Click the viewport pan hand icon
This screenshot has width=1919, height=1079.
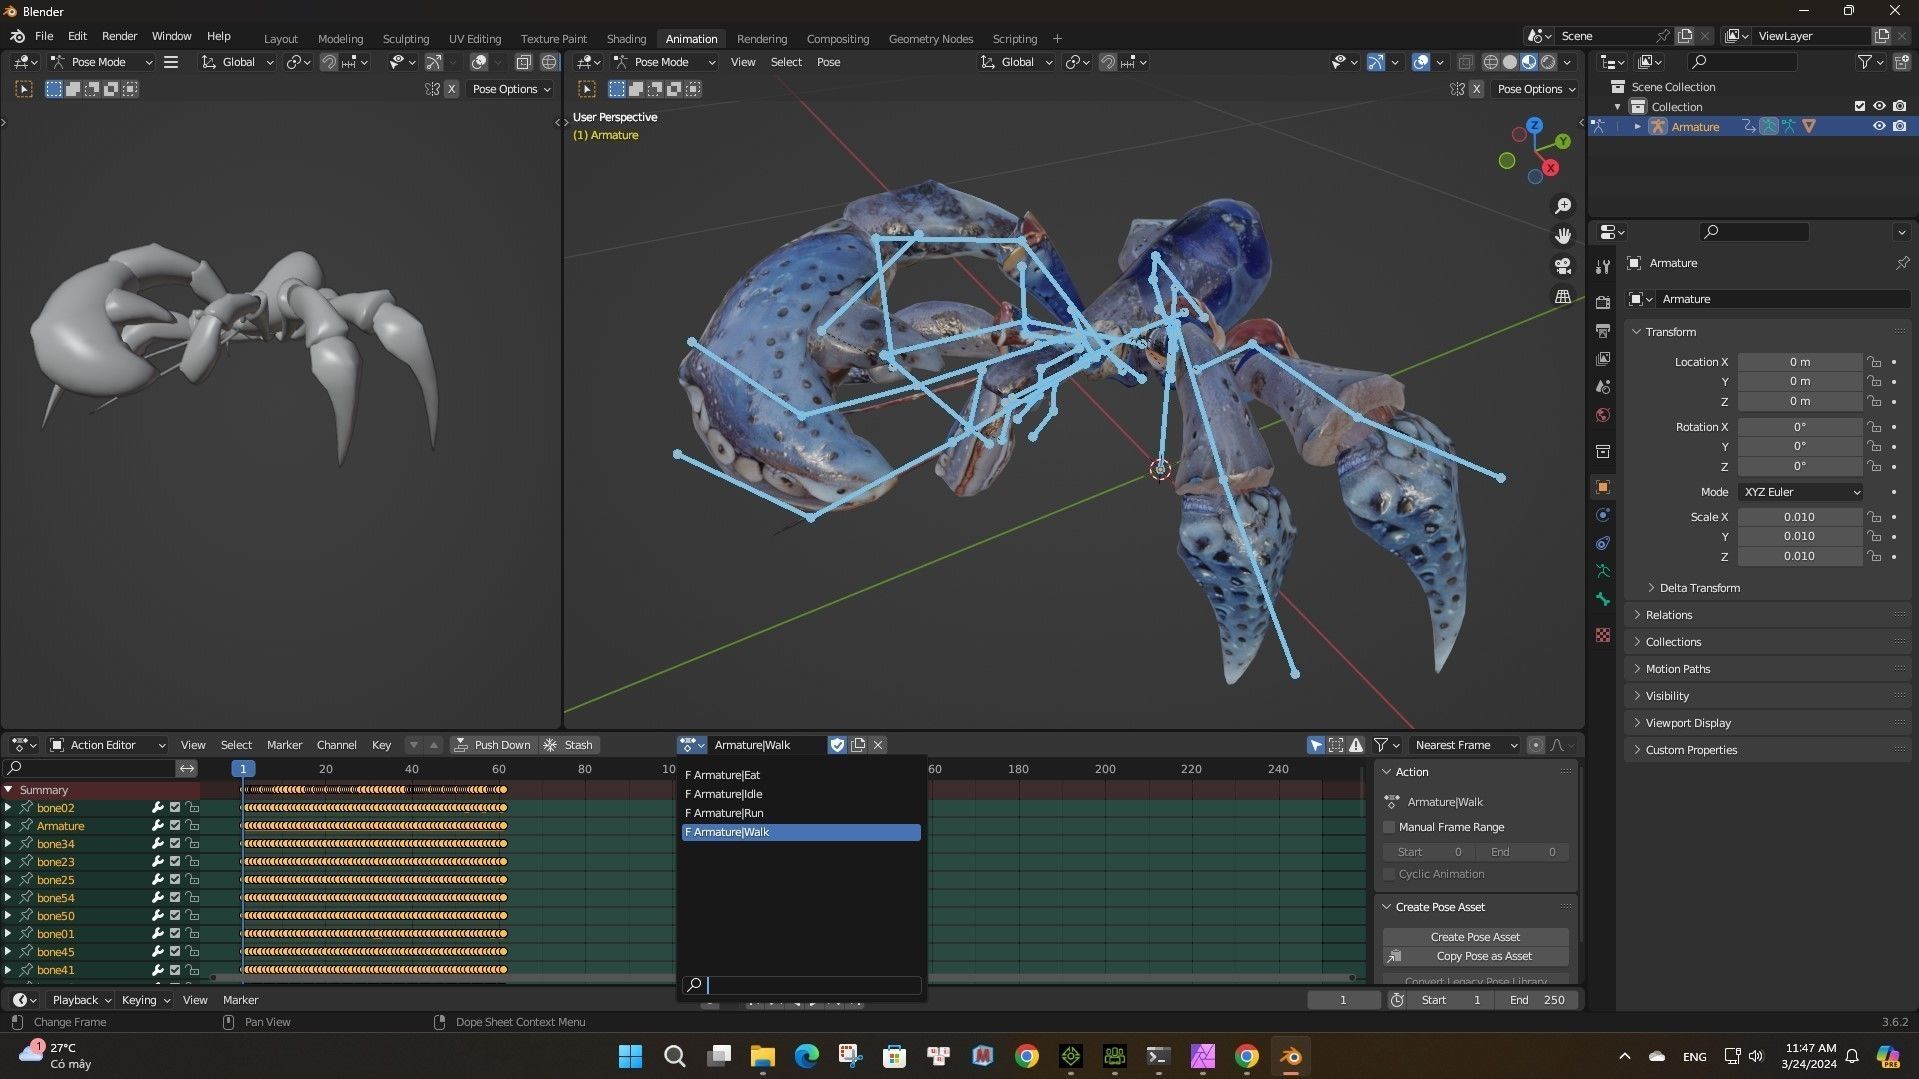coord(1562,236)
